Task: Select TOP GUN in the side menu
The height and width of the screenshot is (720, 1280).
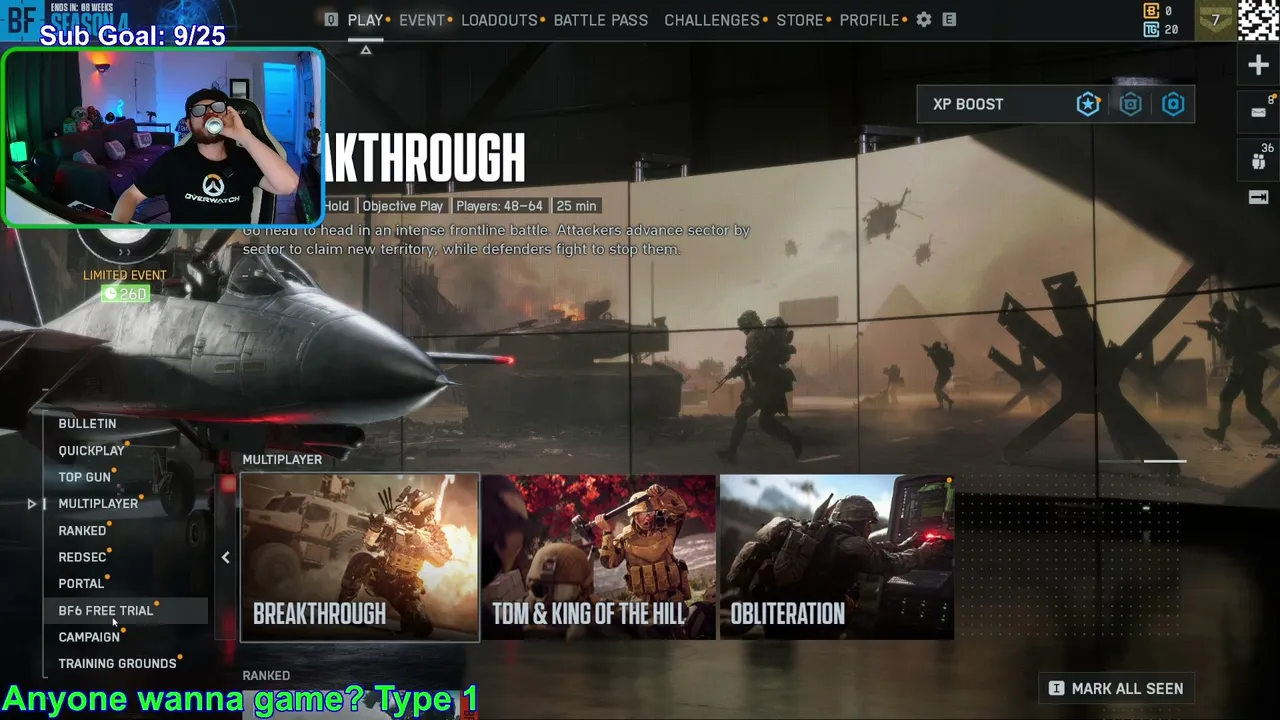Action: pos(84,477)
